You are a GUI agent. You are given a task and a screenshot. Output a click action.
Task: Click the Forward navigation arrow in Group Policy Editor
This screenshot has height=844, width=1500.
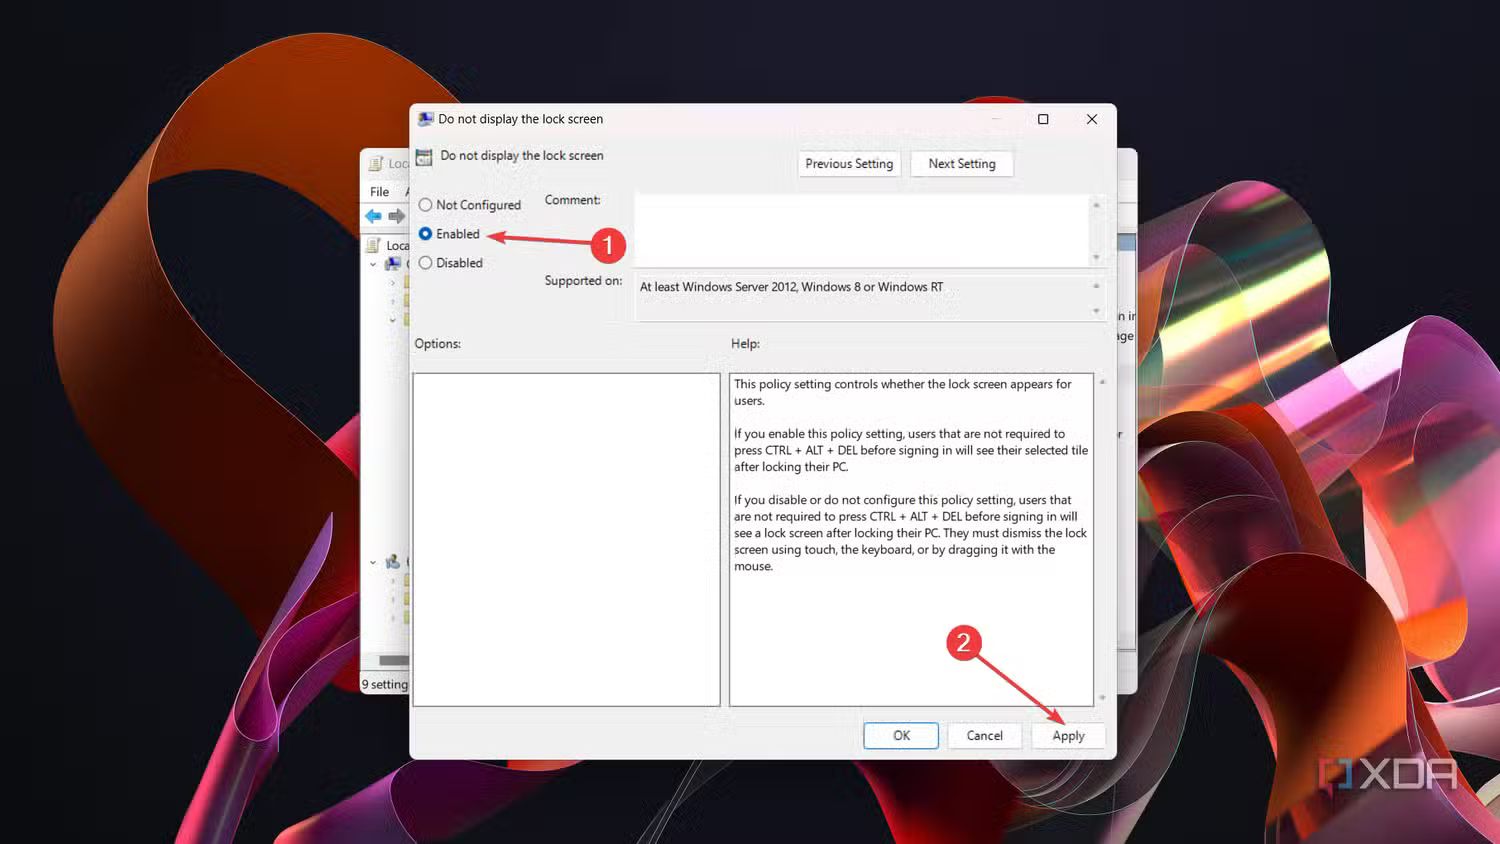[394, 215]
